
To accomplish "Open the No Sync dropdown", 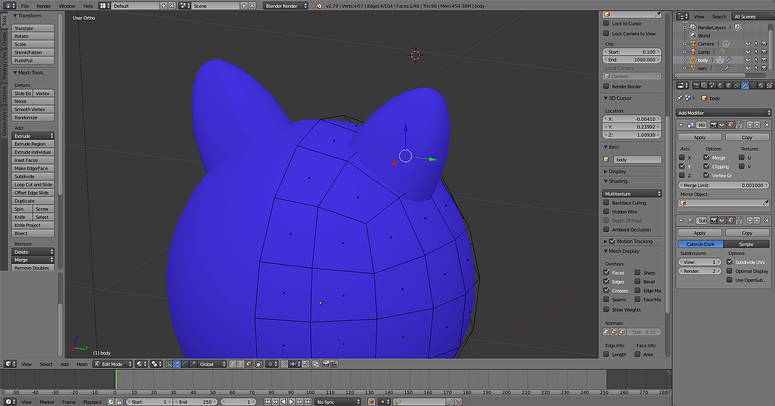I will coord(339,402).
